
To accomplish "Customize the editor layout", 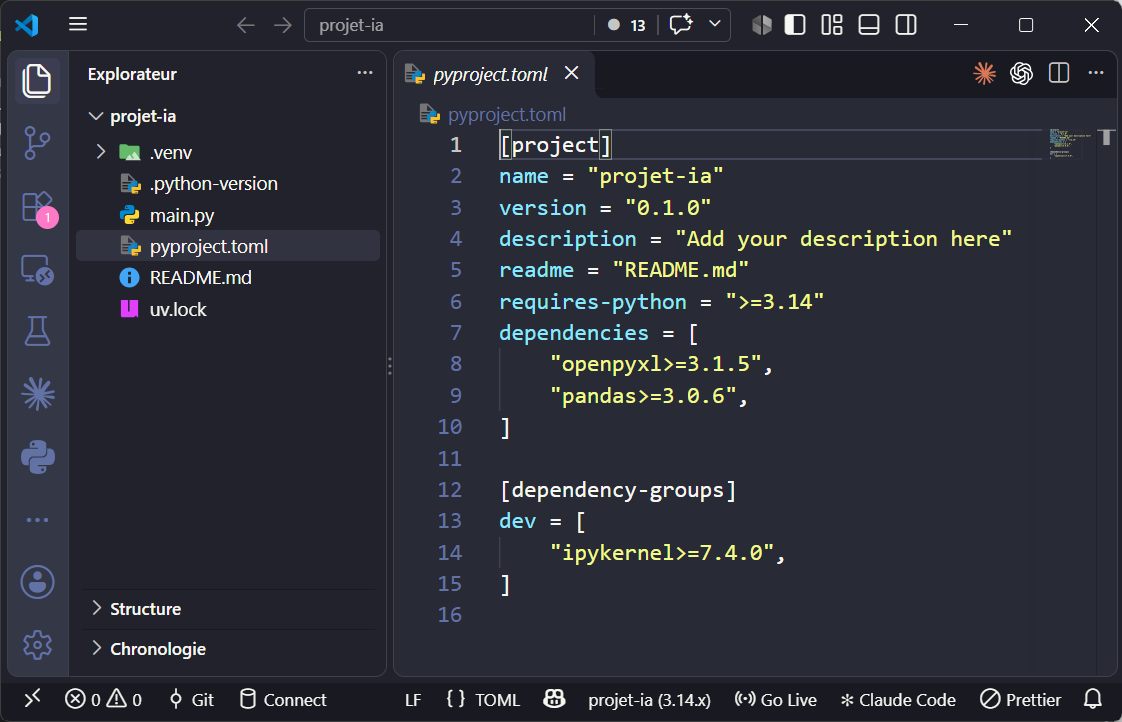I will click(x=831, y=25).
